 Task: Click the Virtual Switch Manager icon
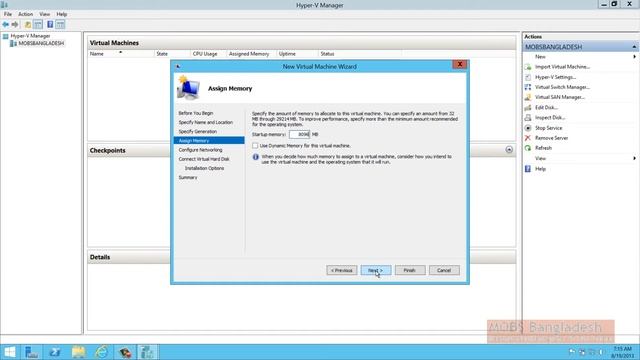click(528, 87)
